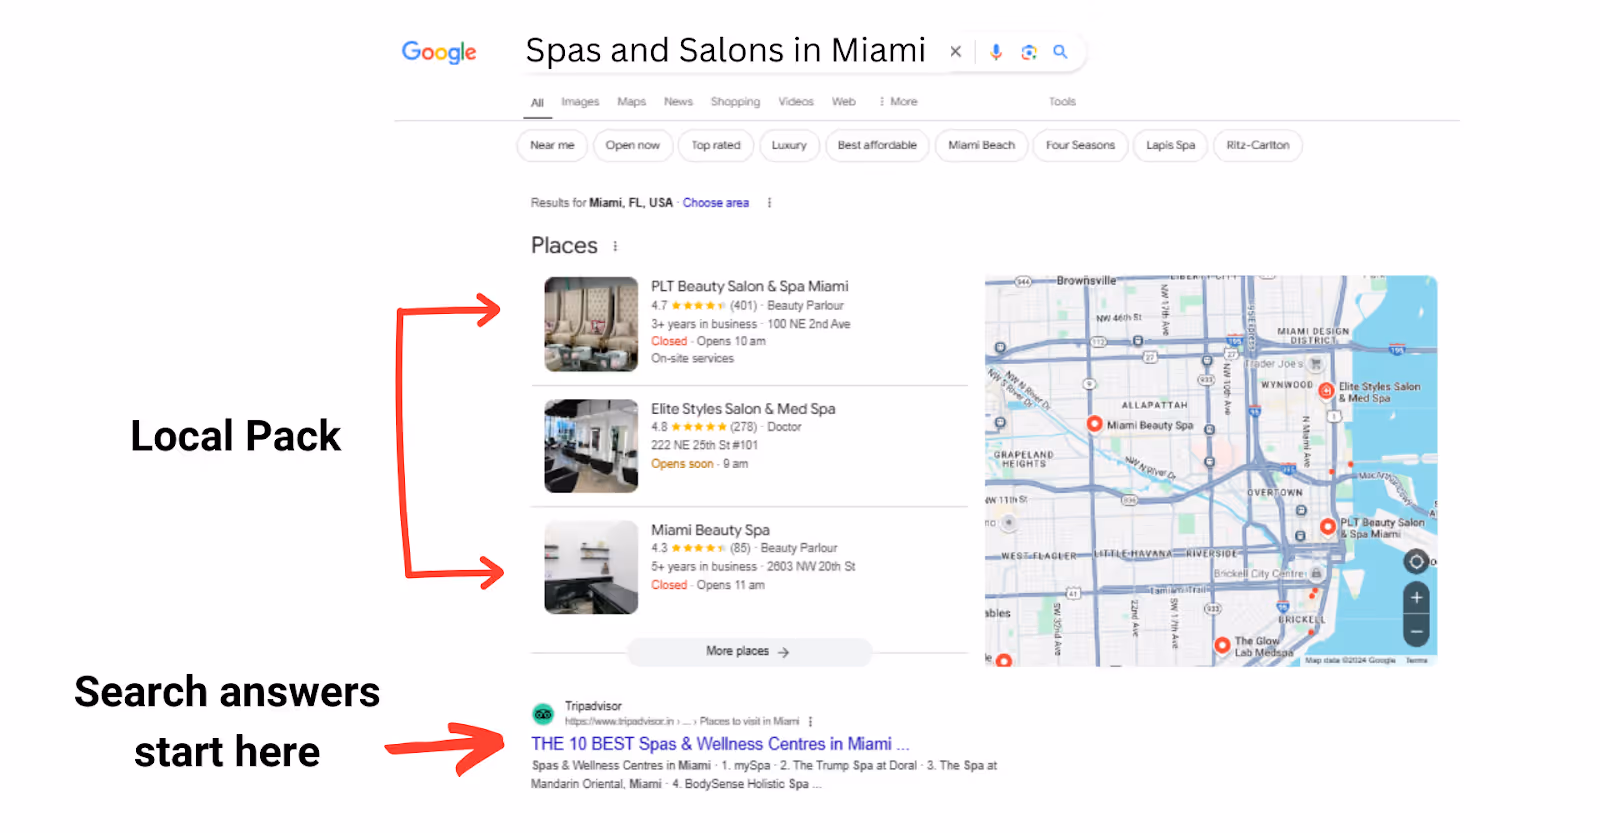Clear the search box with the X icon
The width and height of the screenshot is (1600, 833).
pyautogui.click(x=956, y=52)
